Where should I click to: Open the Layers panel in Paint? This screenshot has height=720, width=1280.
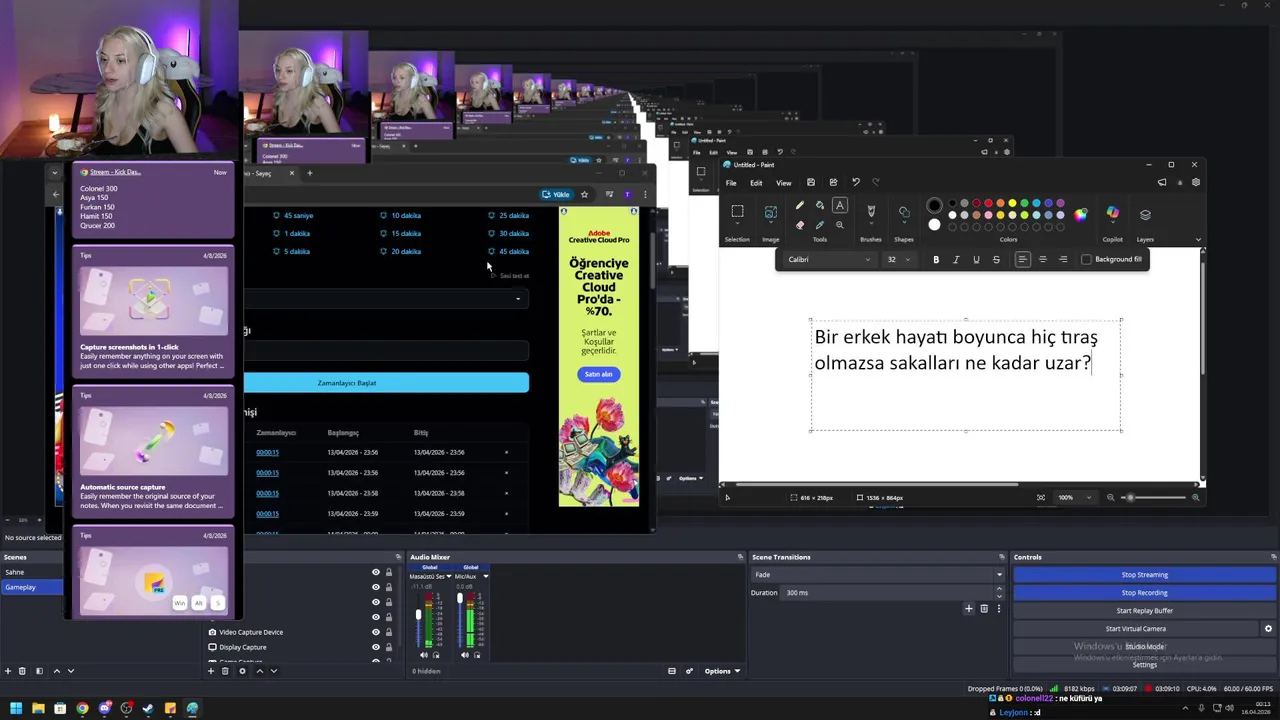pos(1145,214)
